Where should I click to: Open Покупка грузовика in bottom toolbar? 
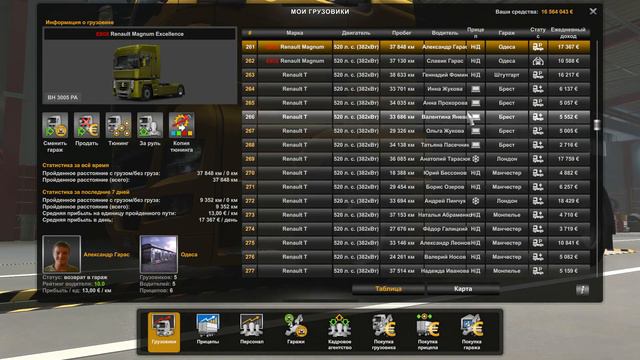384,332
